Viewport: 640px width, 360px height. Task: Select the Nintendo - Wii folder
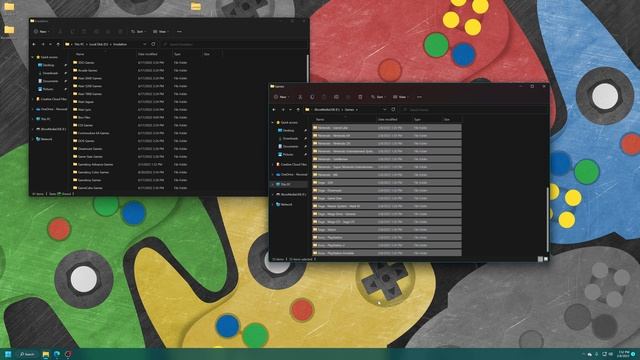(387, 175)
